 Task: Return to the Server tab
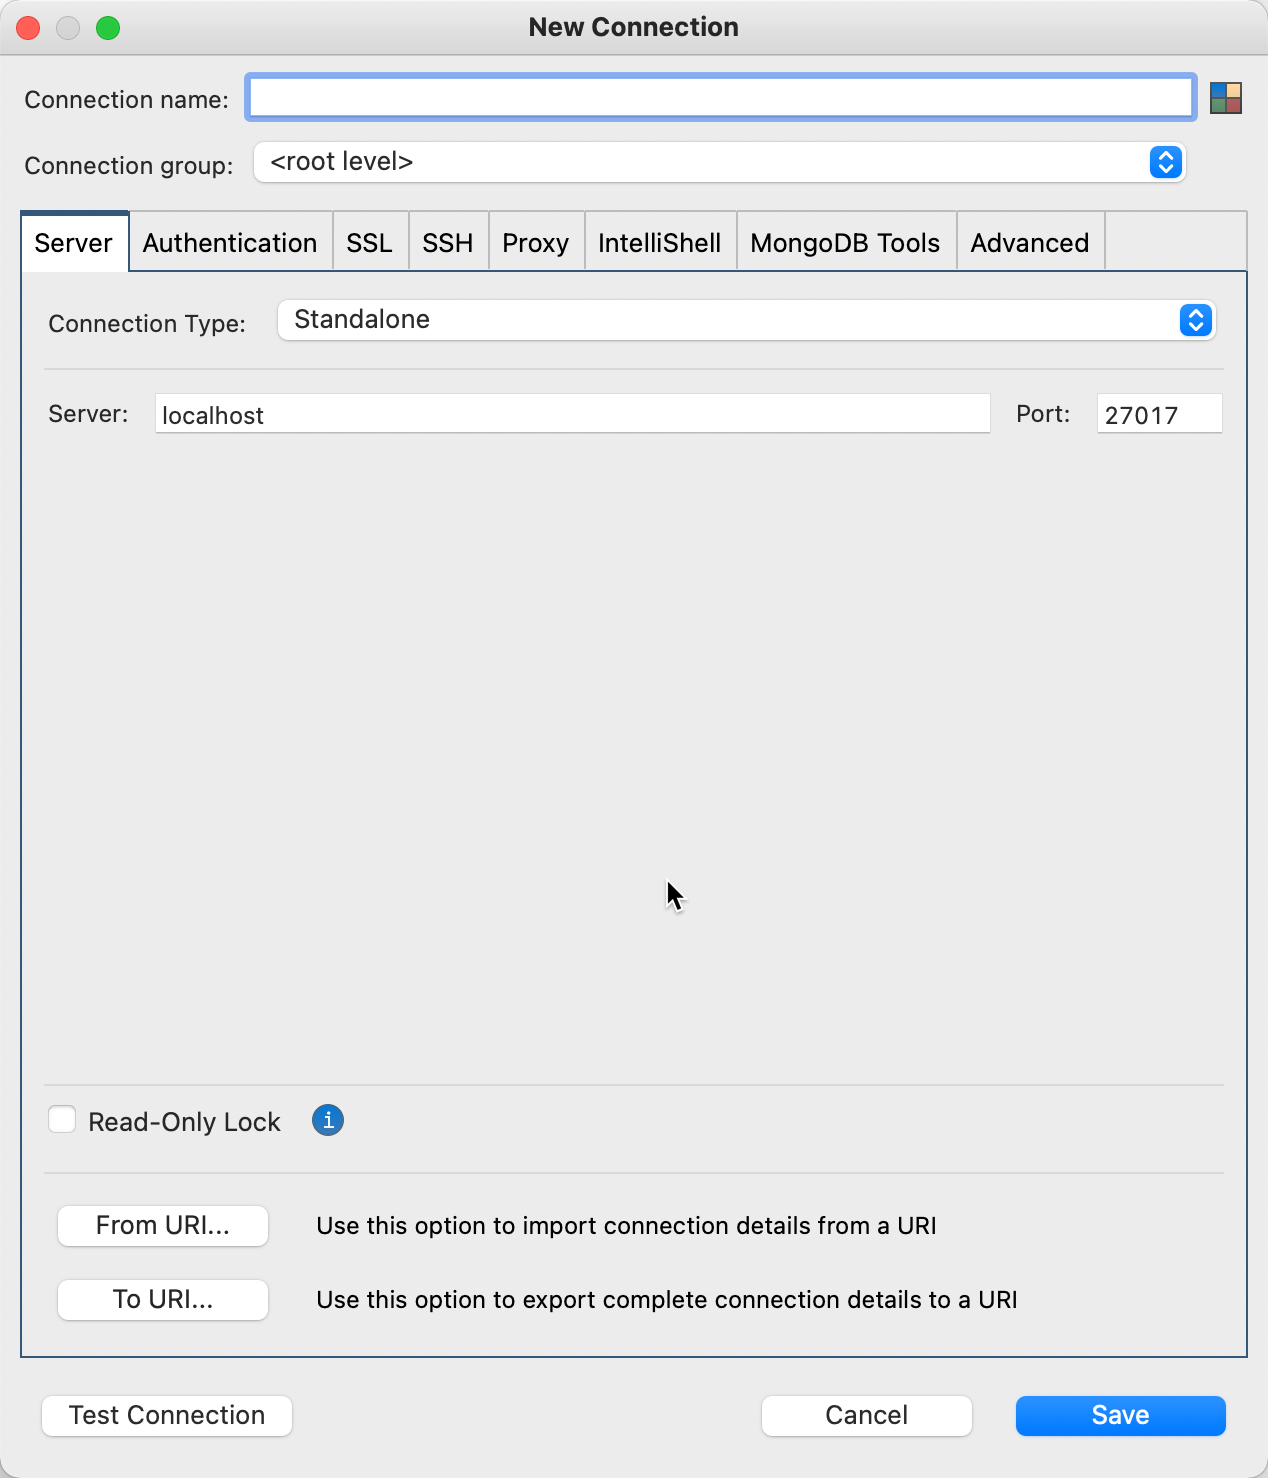point(74,242)
